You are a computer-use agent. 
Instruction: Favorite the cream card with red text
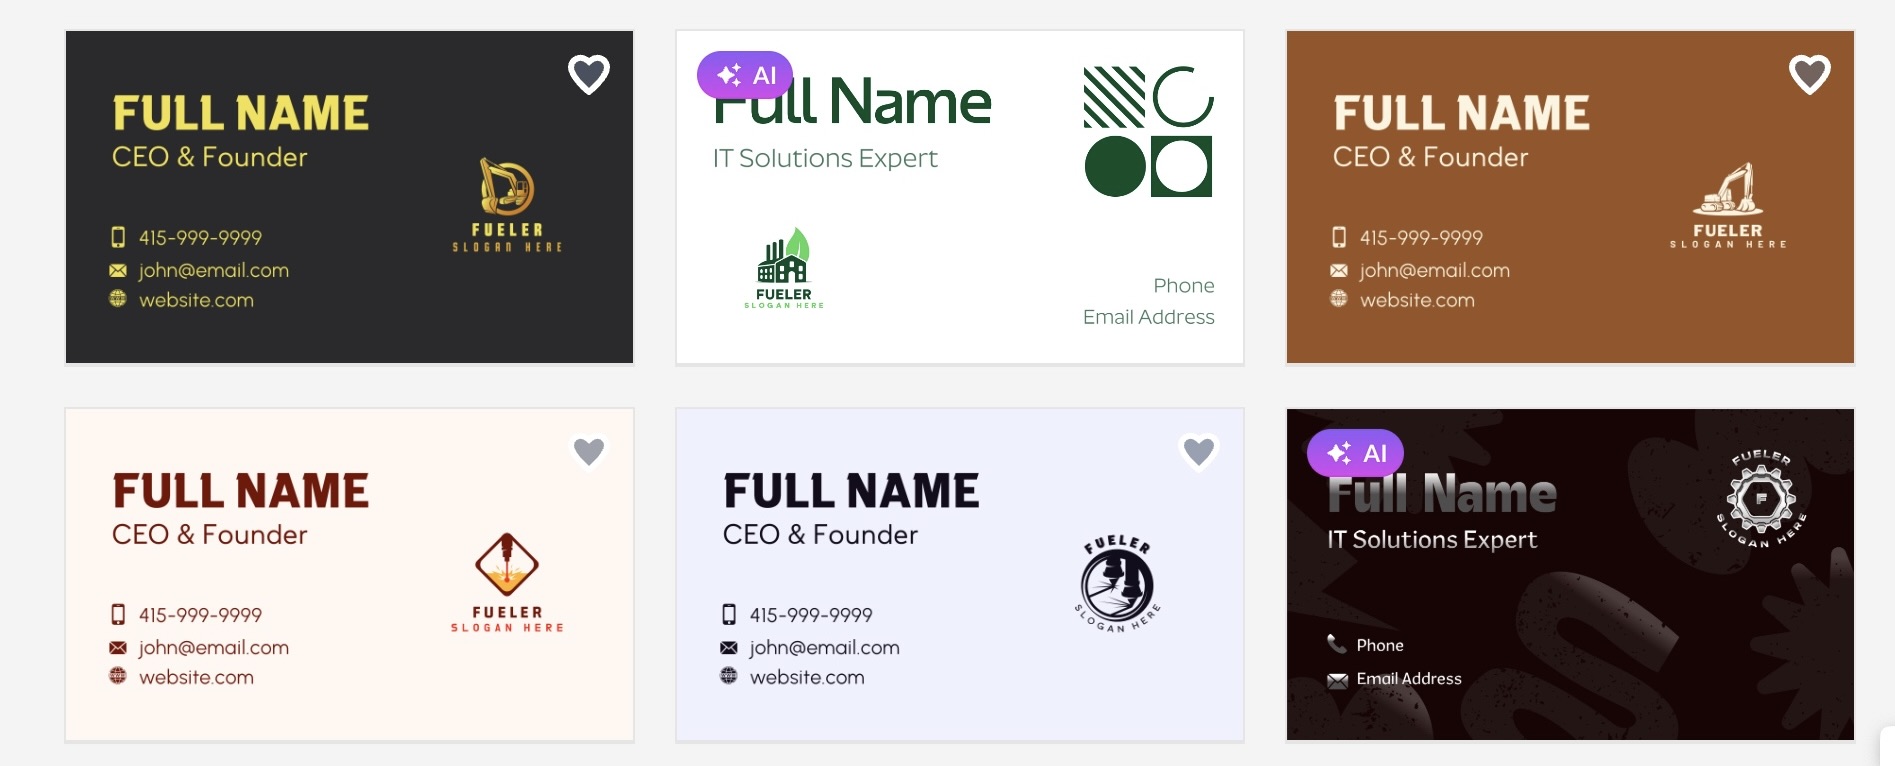tap(588, 451)
